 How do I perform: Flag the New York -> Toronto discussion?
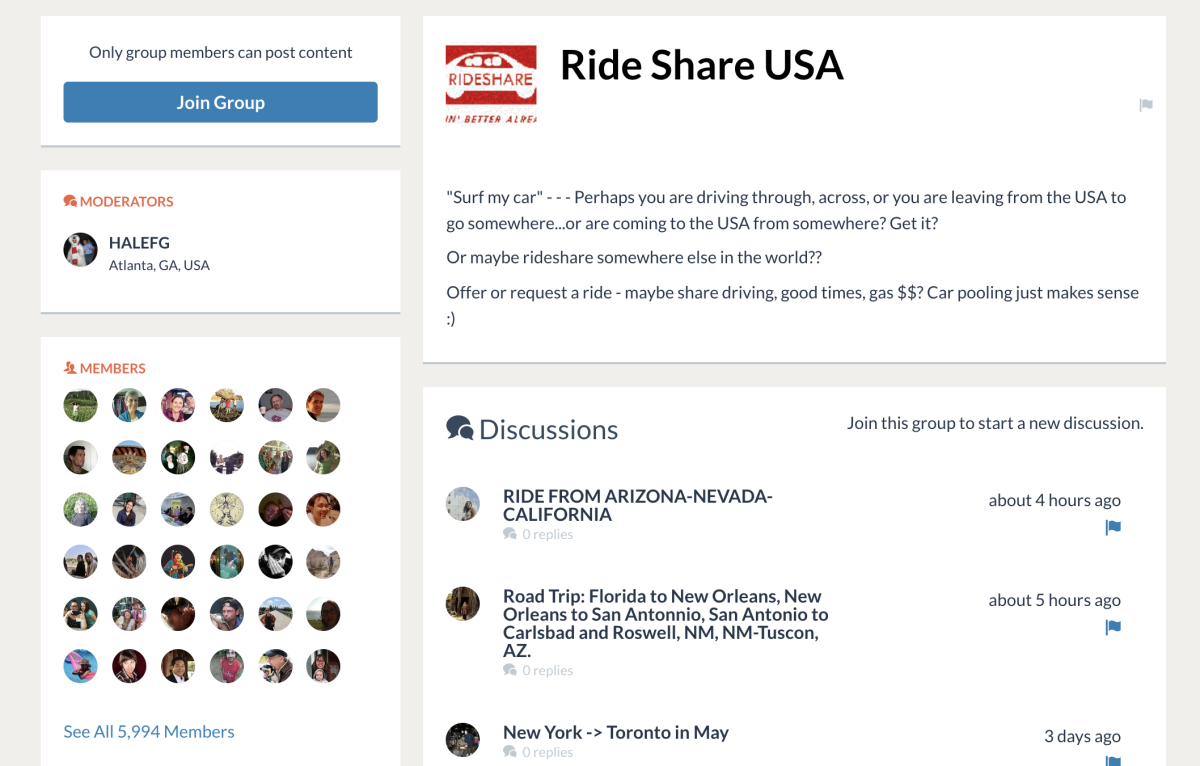coord(1112,762)
